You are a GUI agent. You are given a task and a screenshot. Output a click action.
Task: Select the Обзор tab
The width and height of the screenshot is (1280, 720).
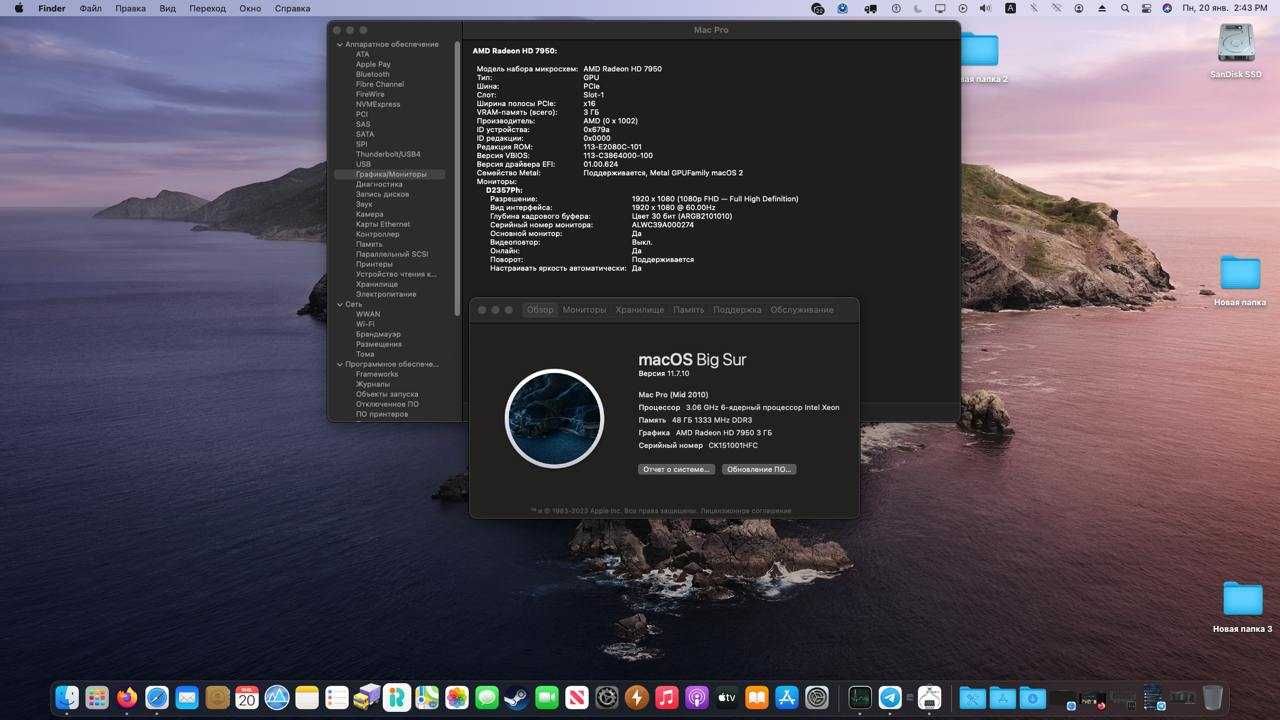coord(540,310)
